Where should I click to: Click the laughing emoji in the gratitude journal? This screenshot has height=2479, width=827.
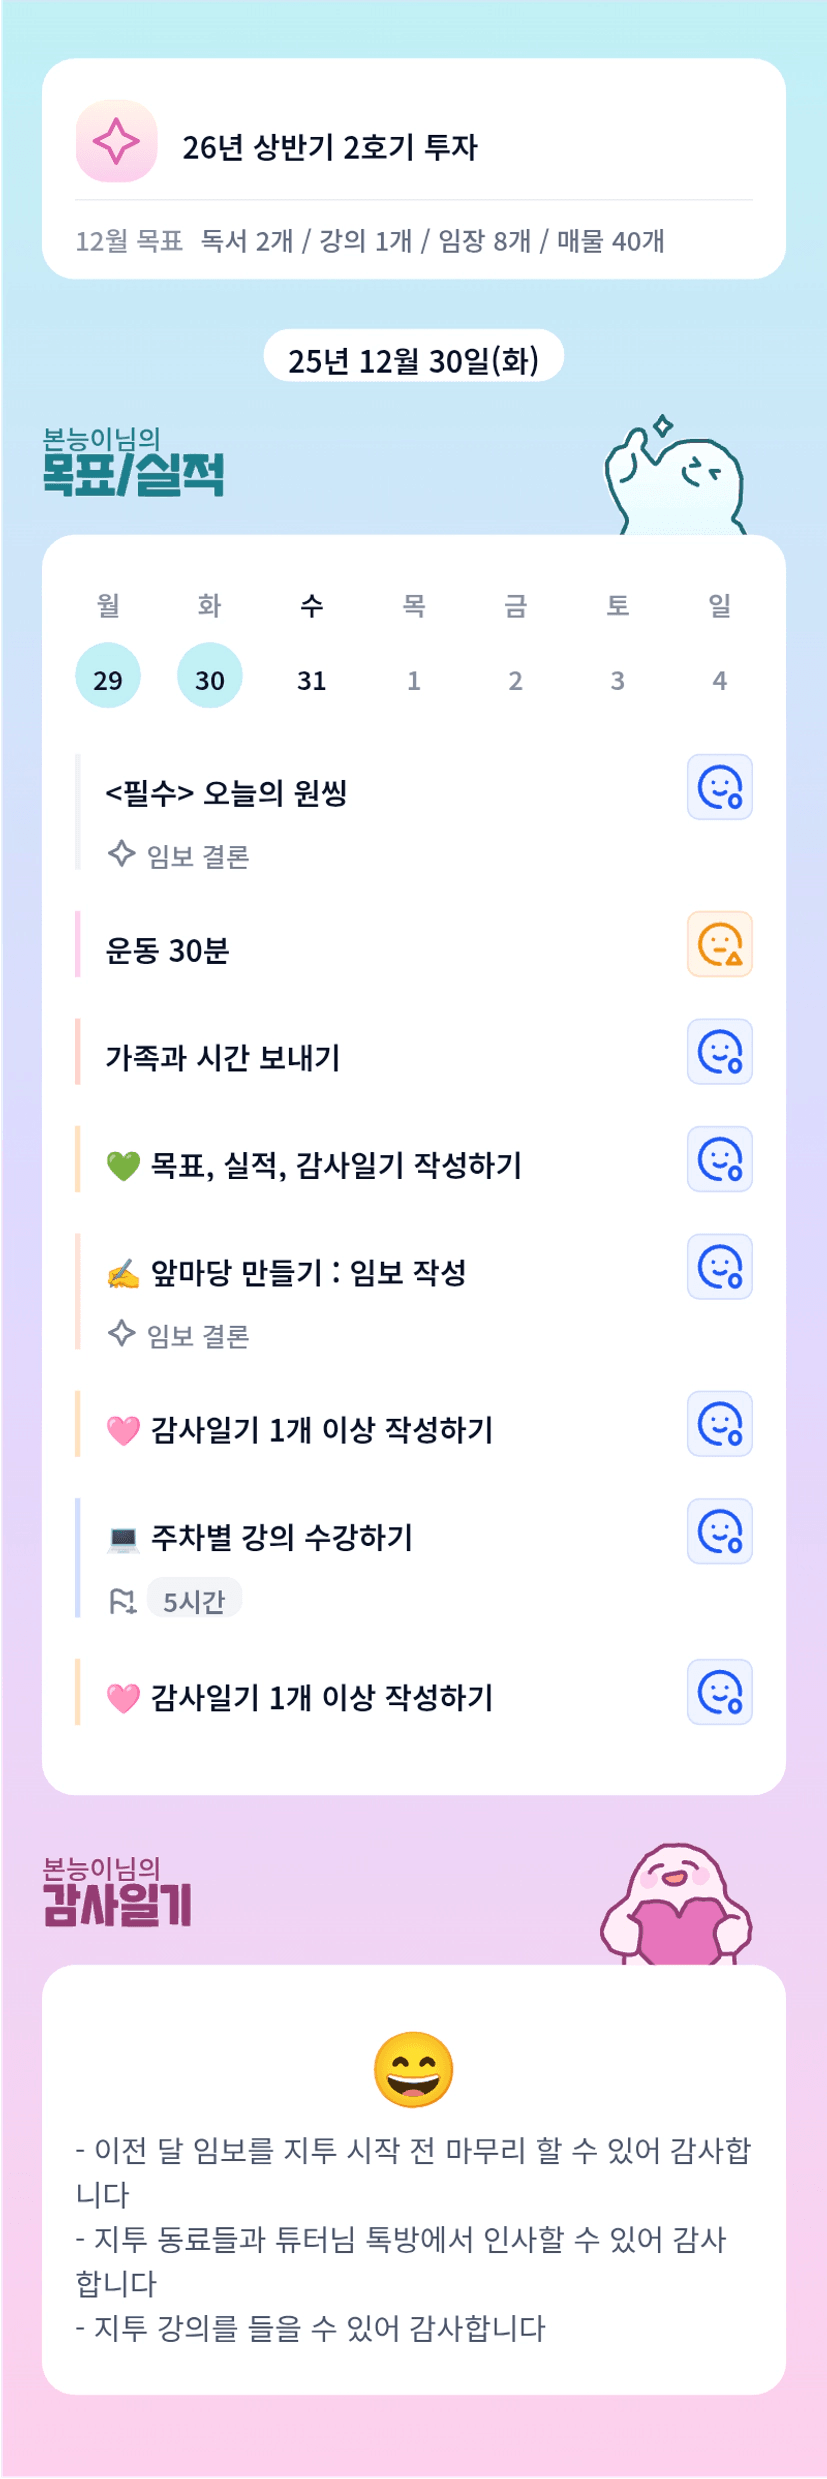pyautogui.click(x=413, y=2070)
